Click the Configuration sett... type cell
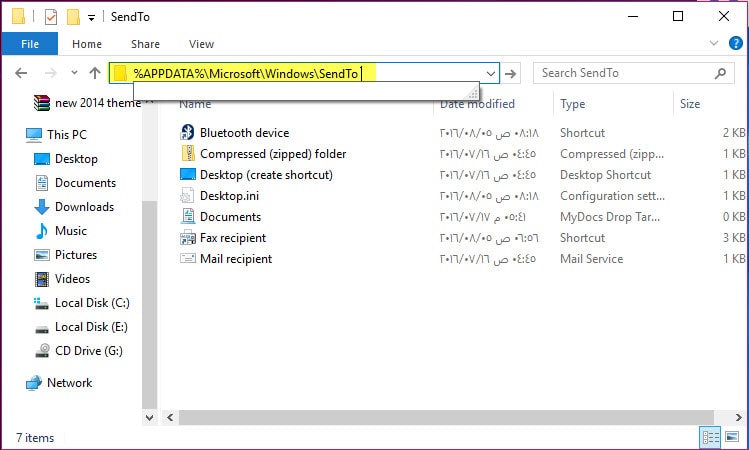 [x=612, y=196]
